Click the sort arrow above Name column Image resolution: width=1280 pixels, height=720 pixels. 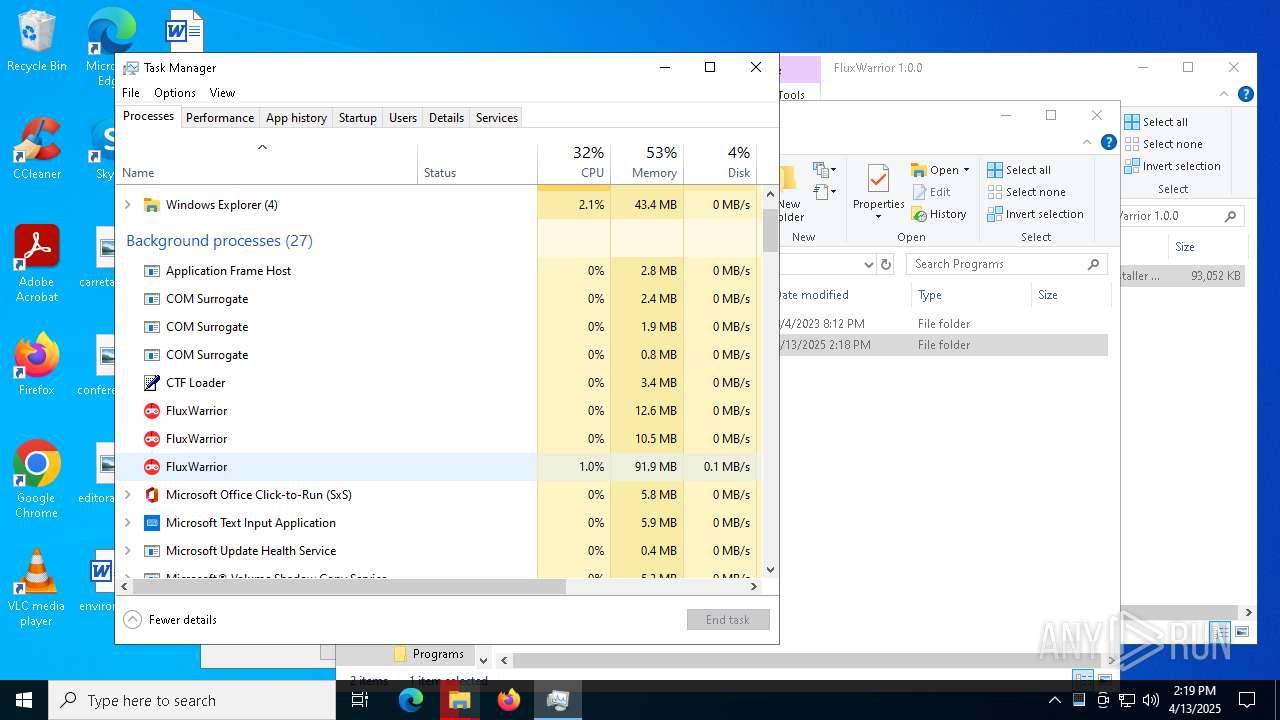click(262, 147)
